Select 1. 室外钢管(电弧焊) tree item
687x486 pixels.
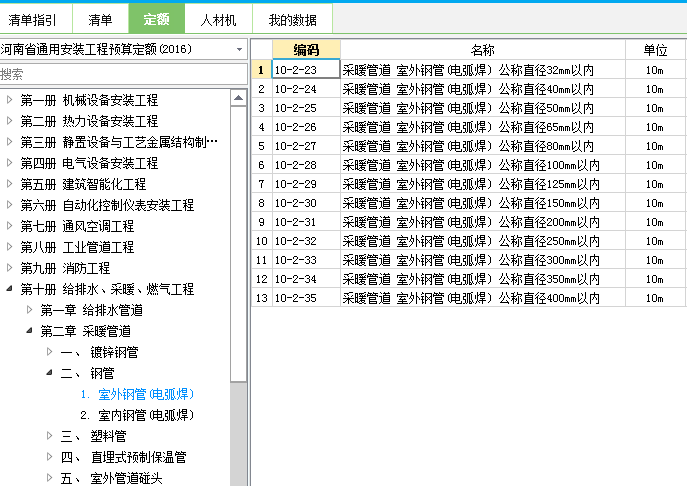pyautogui.click(x=137, y=394)
